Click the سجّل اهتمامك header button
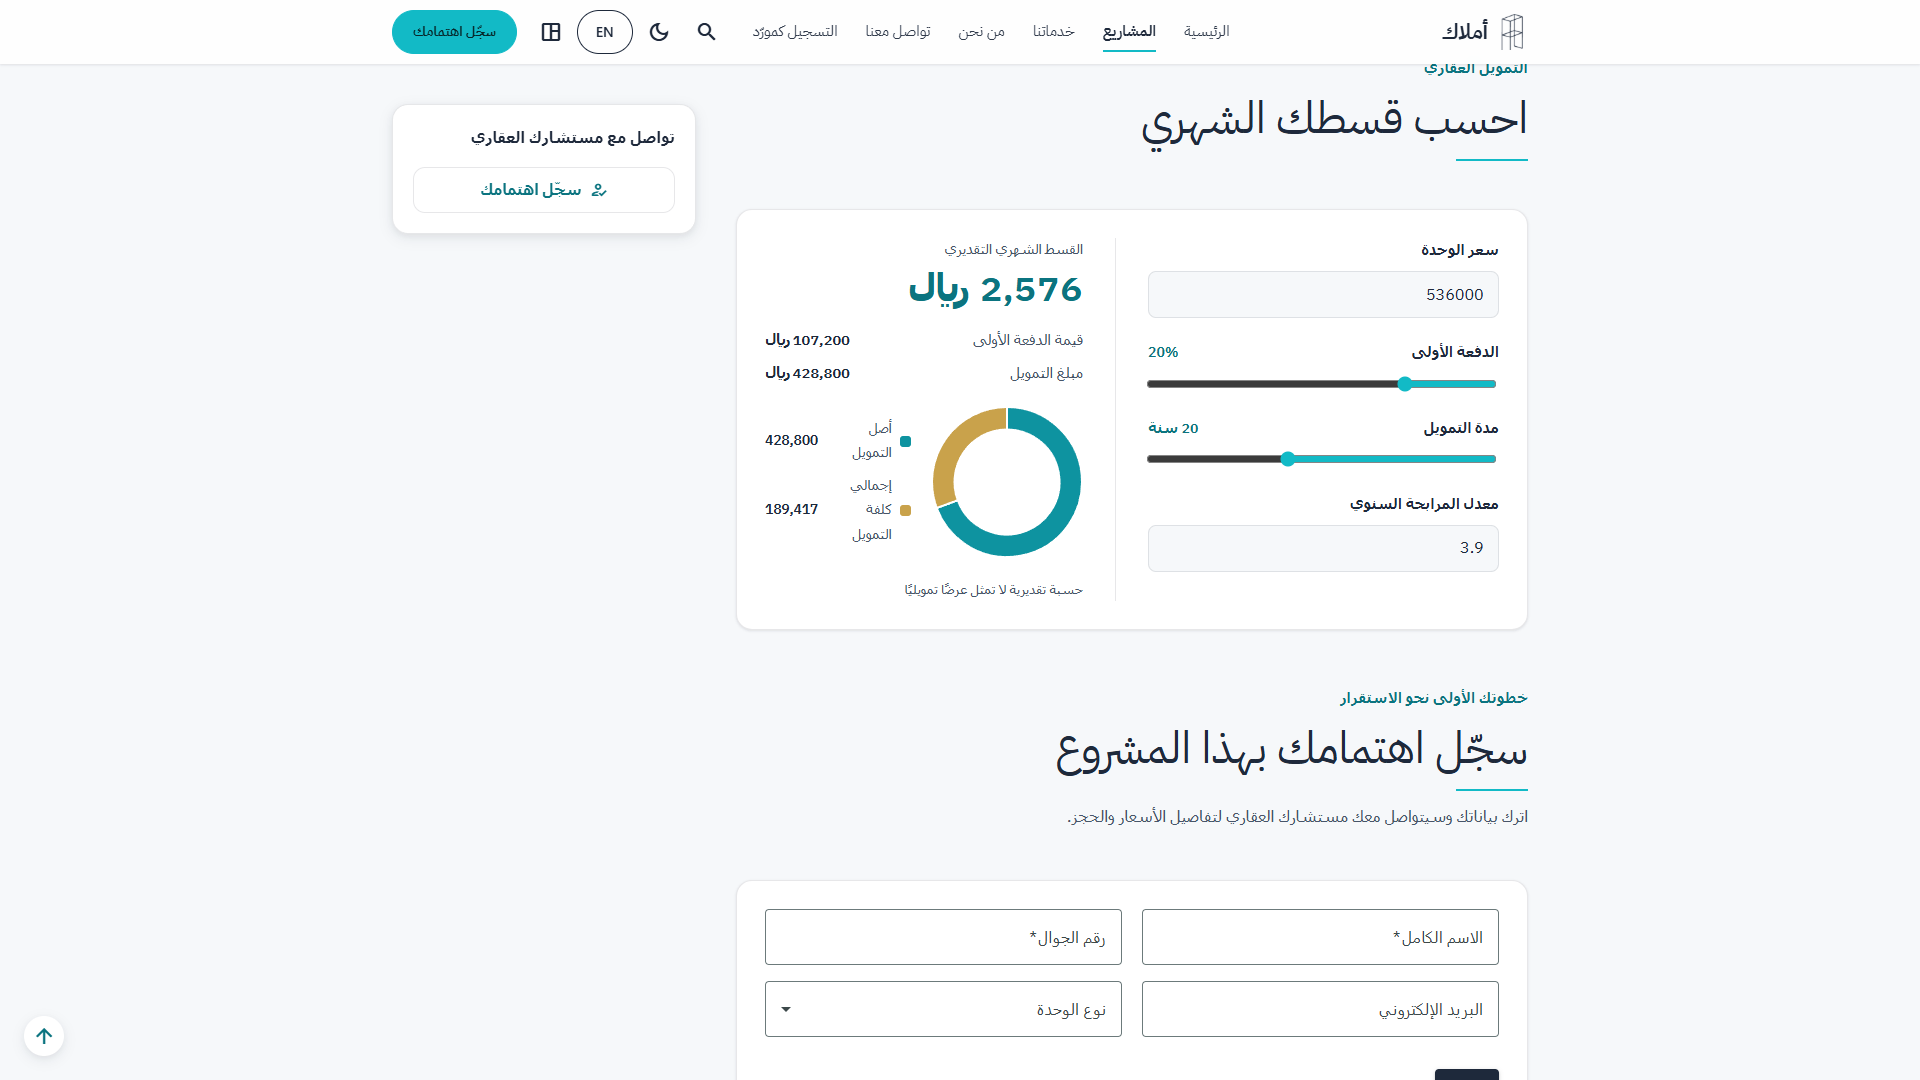This screenshot has height=1080, width=1920. click(454, 32)
